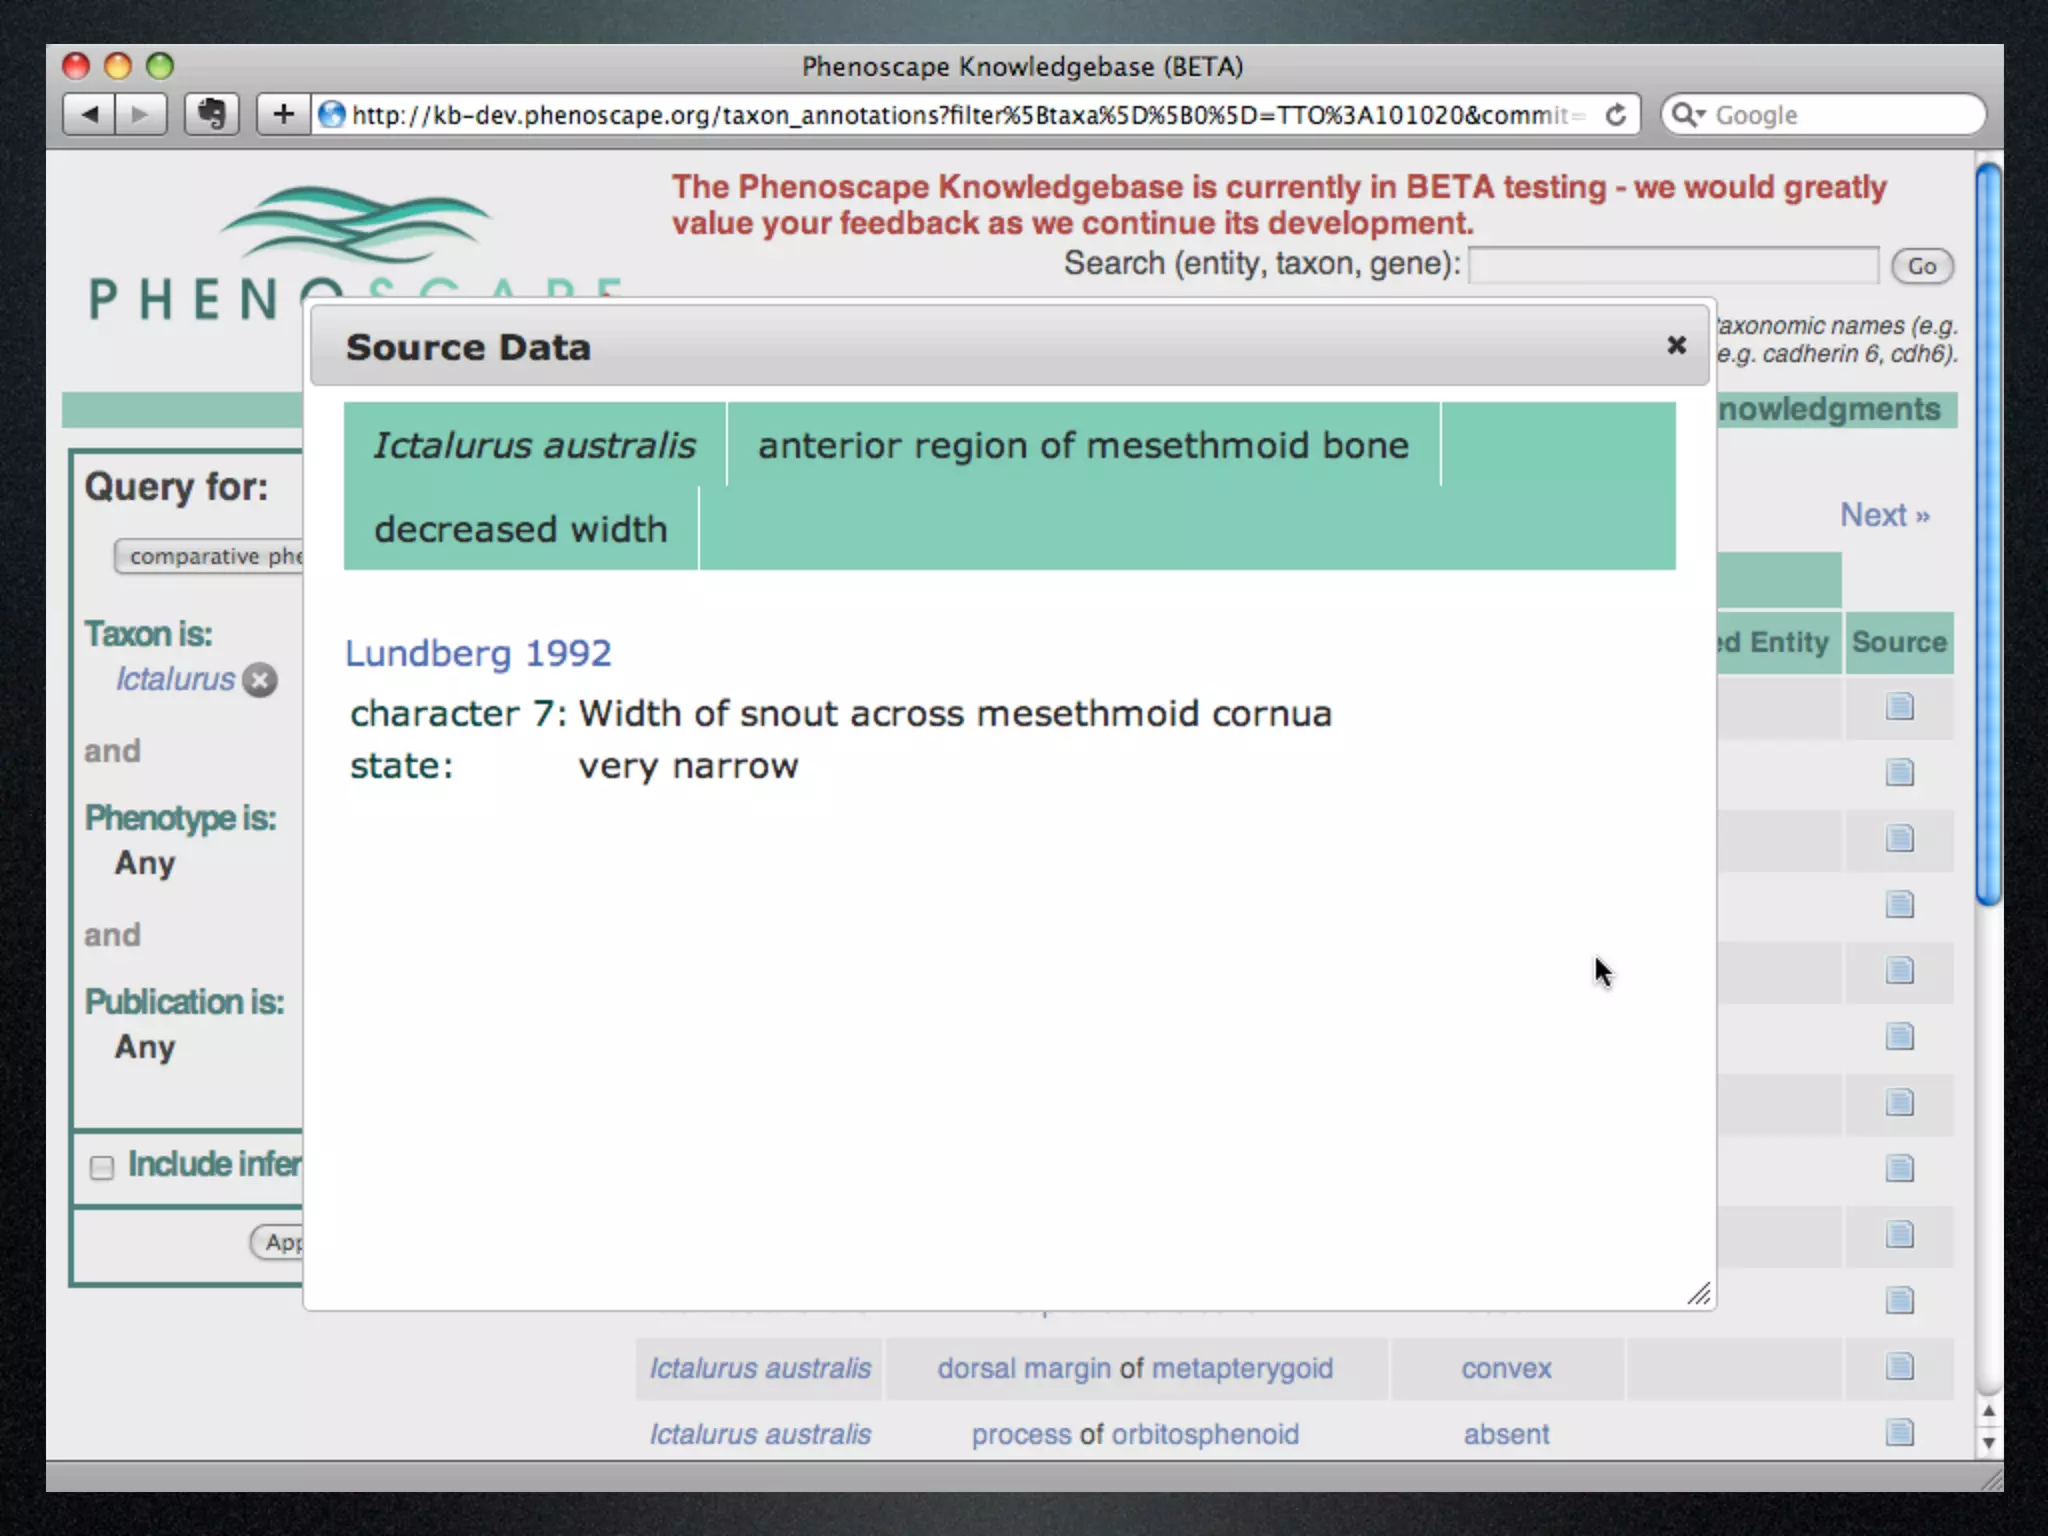Go to the Next results page

click(1884, 515)
